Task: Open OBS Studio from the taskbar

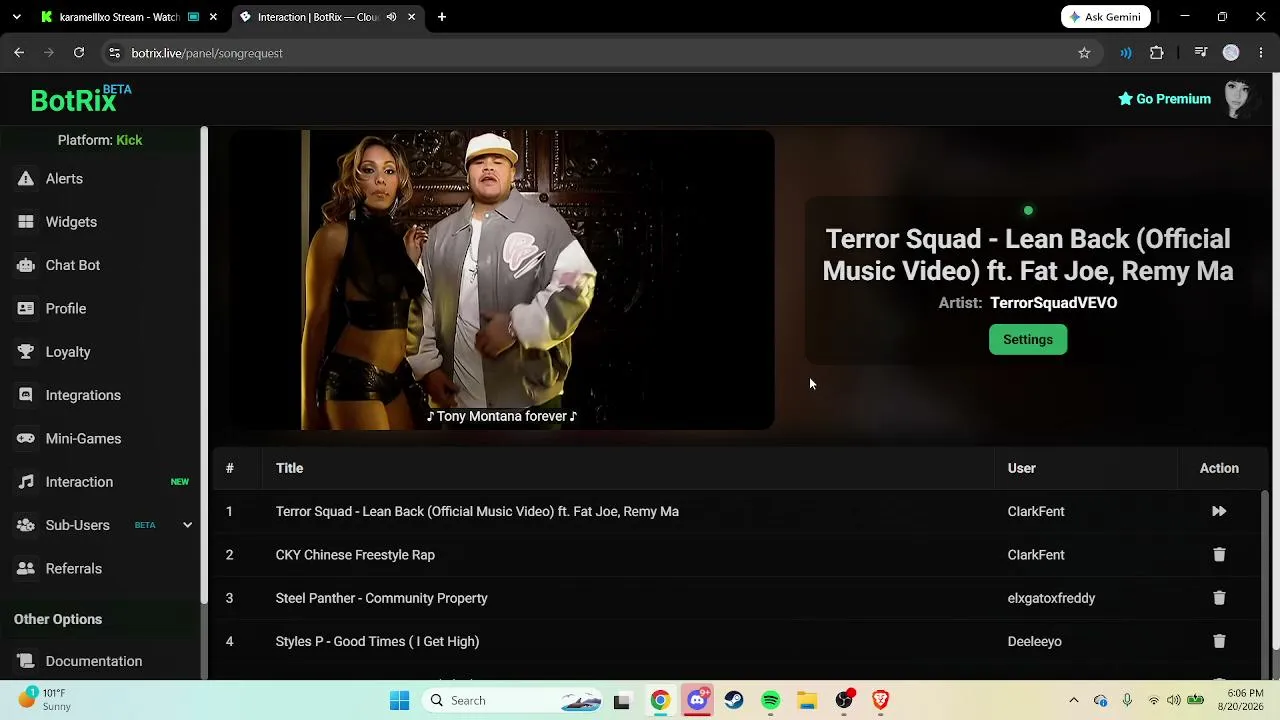Action: (844, 700)
